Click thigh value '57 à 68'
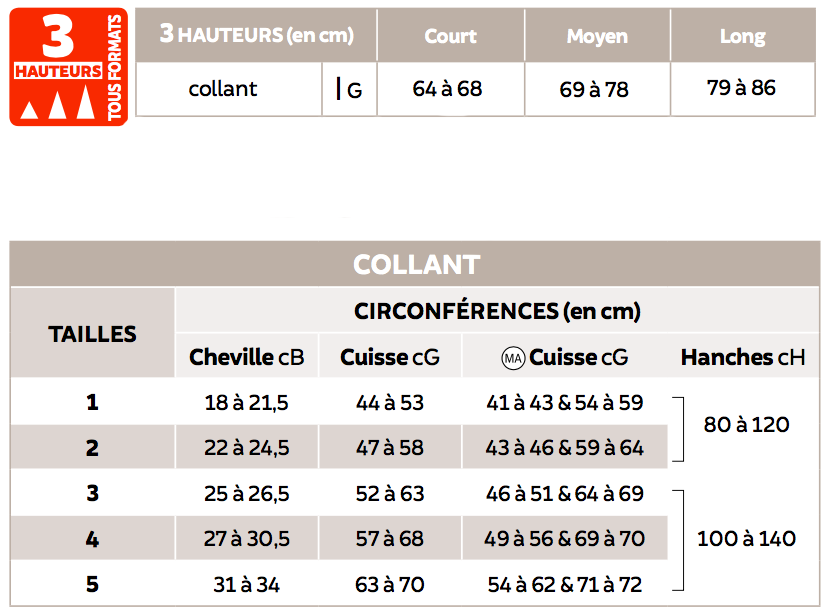Viewport: 830px width, 615px height. 390,539
